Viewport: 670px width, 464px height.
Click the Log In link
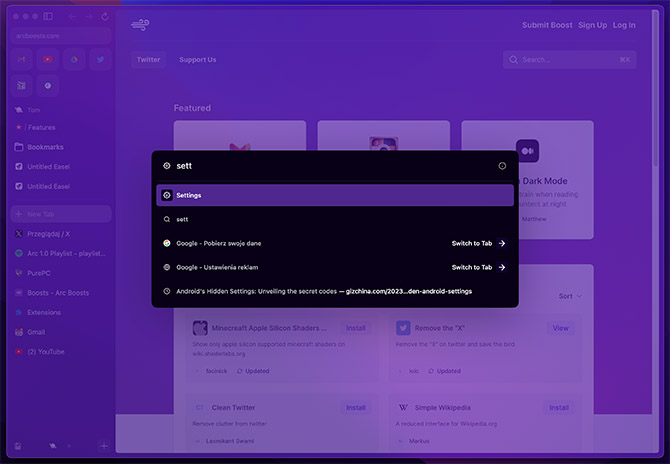point(624,25)
